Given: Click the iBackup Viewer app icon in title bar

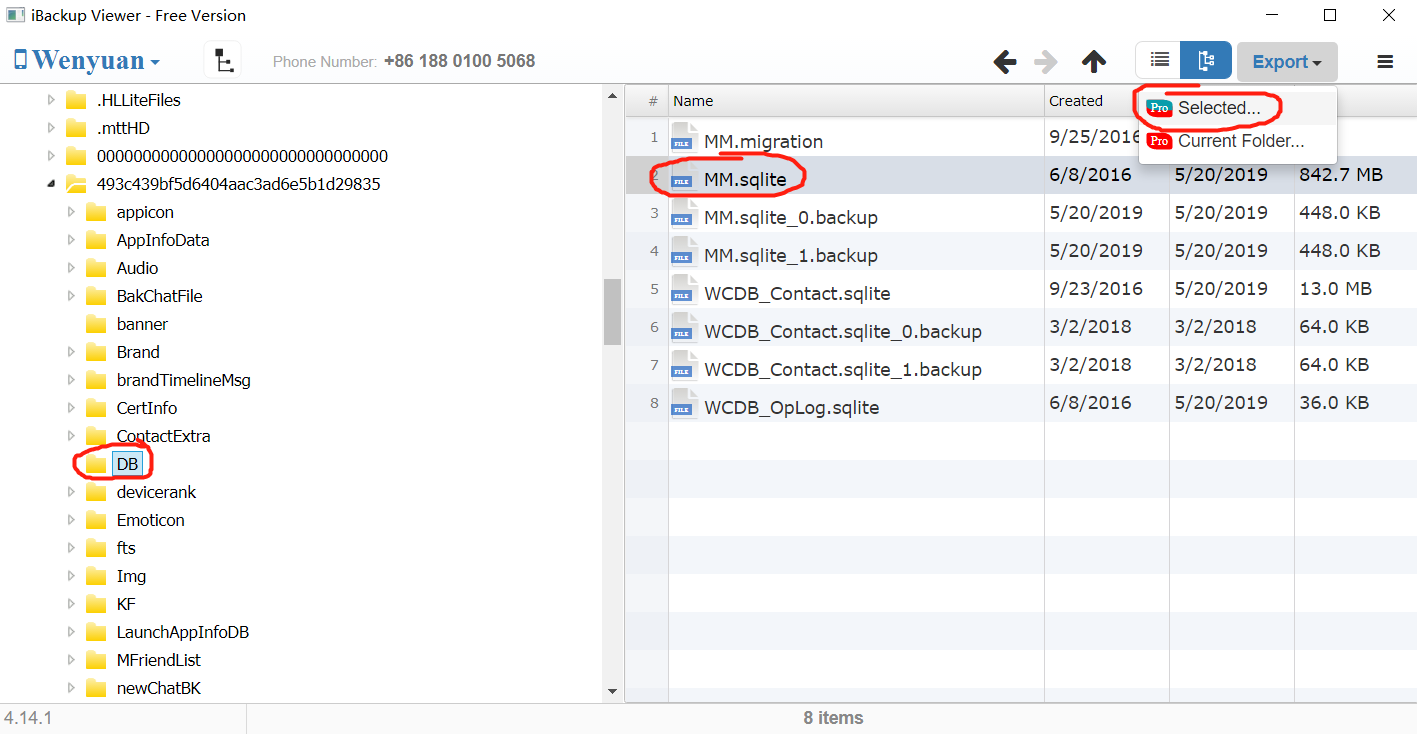Looking at the screenshot, I should [16, 15].
